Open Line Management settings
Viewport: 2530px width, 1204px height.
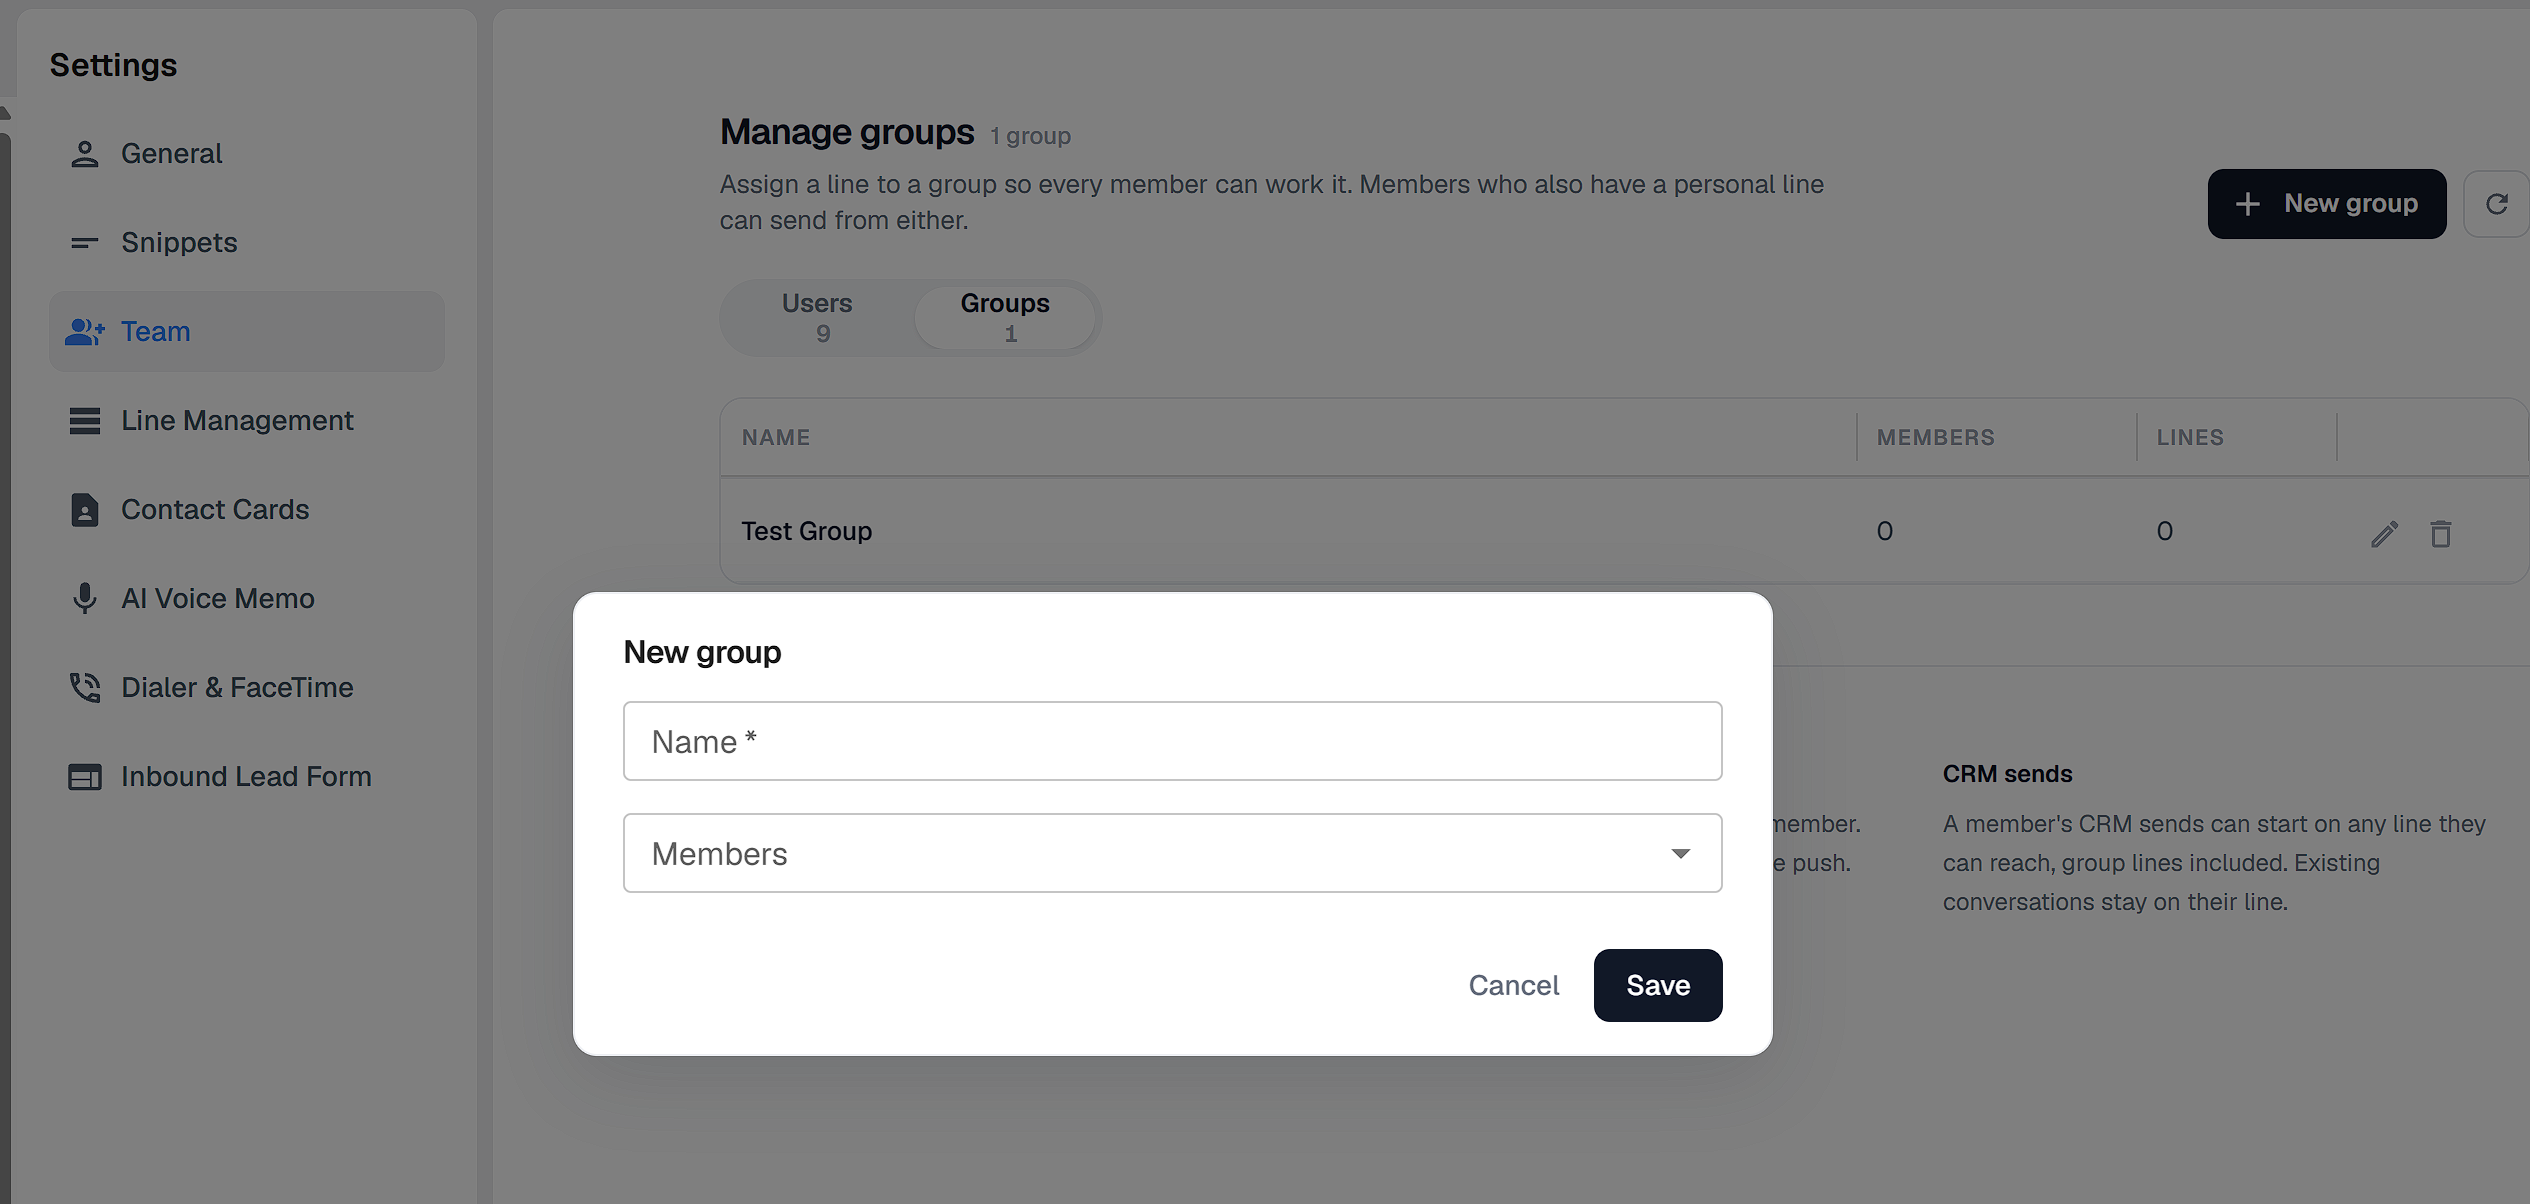247,421
